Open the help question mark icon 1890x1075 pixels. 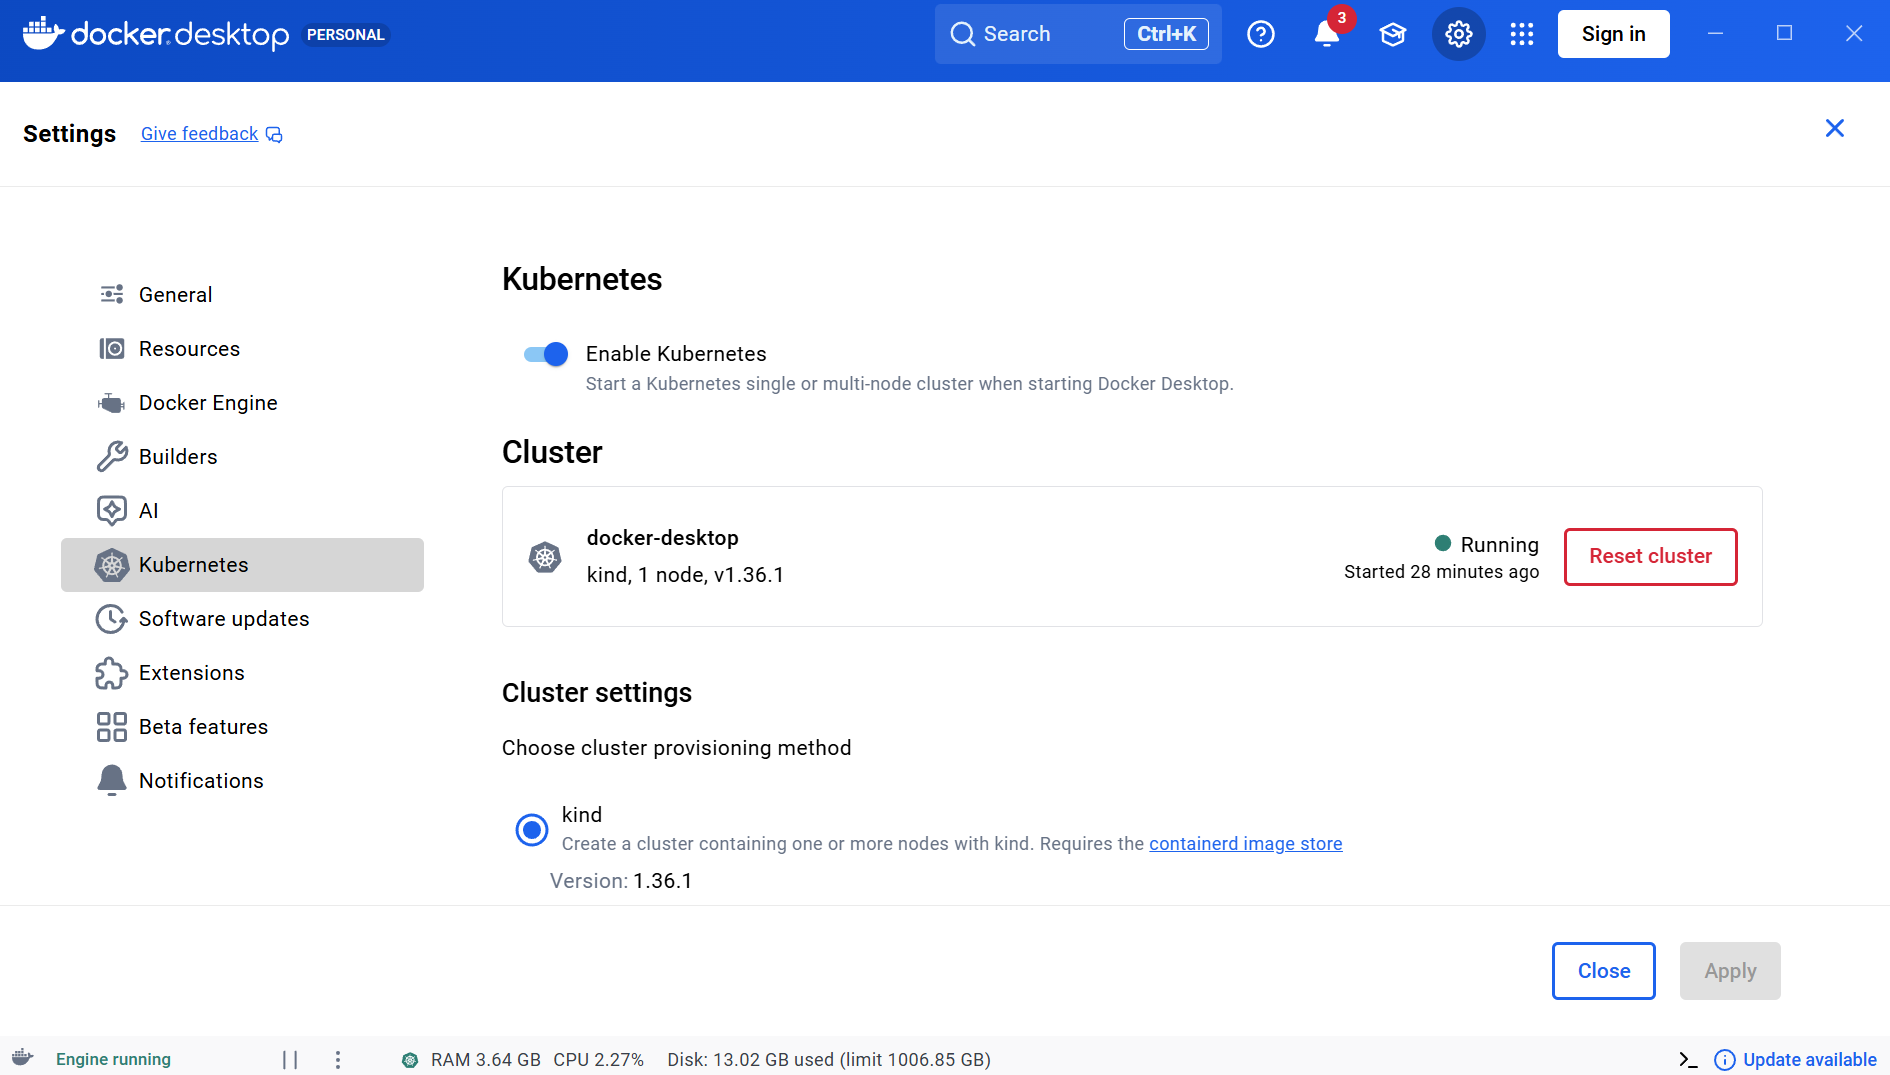click(1261, 34)
